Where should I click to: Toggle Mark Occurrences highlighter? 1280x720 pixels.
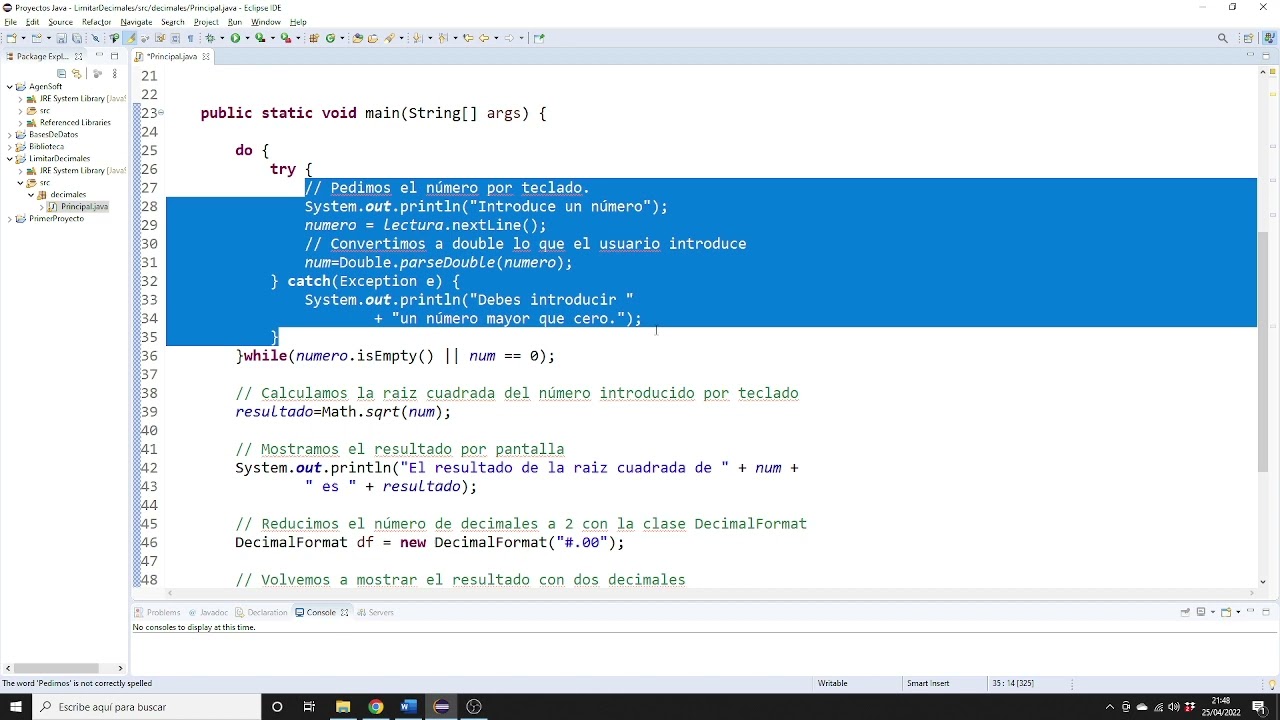pos(129,38)
